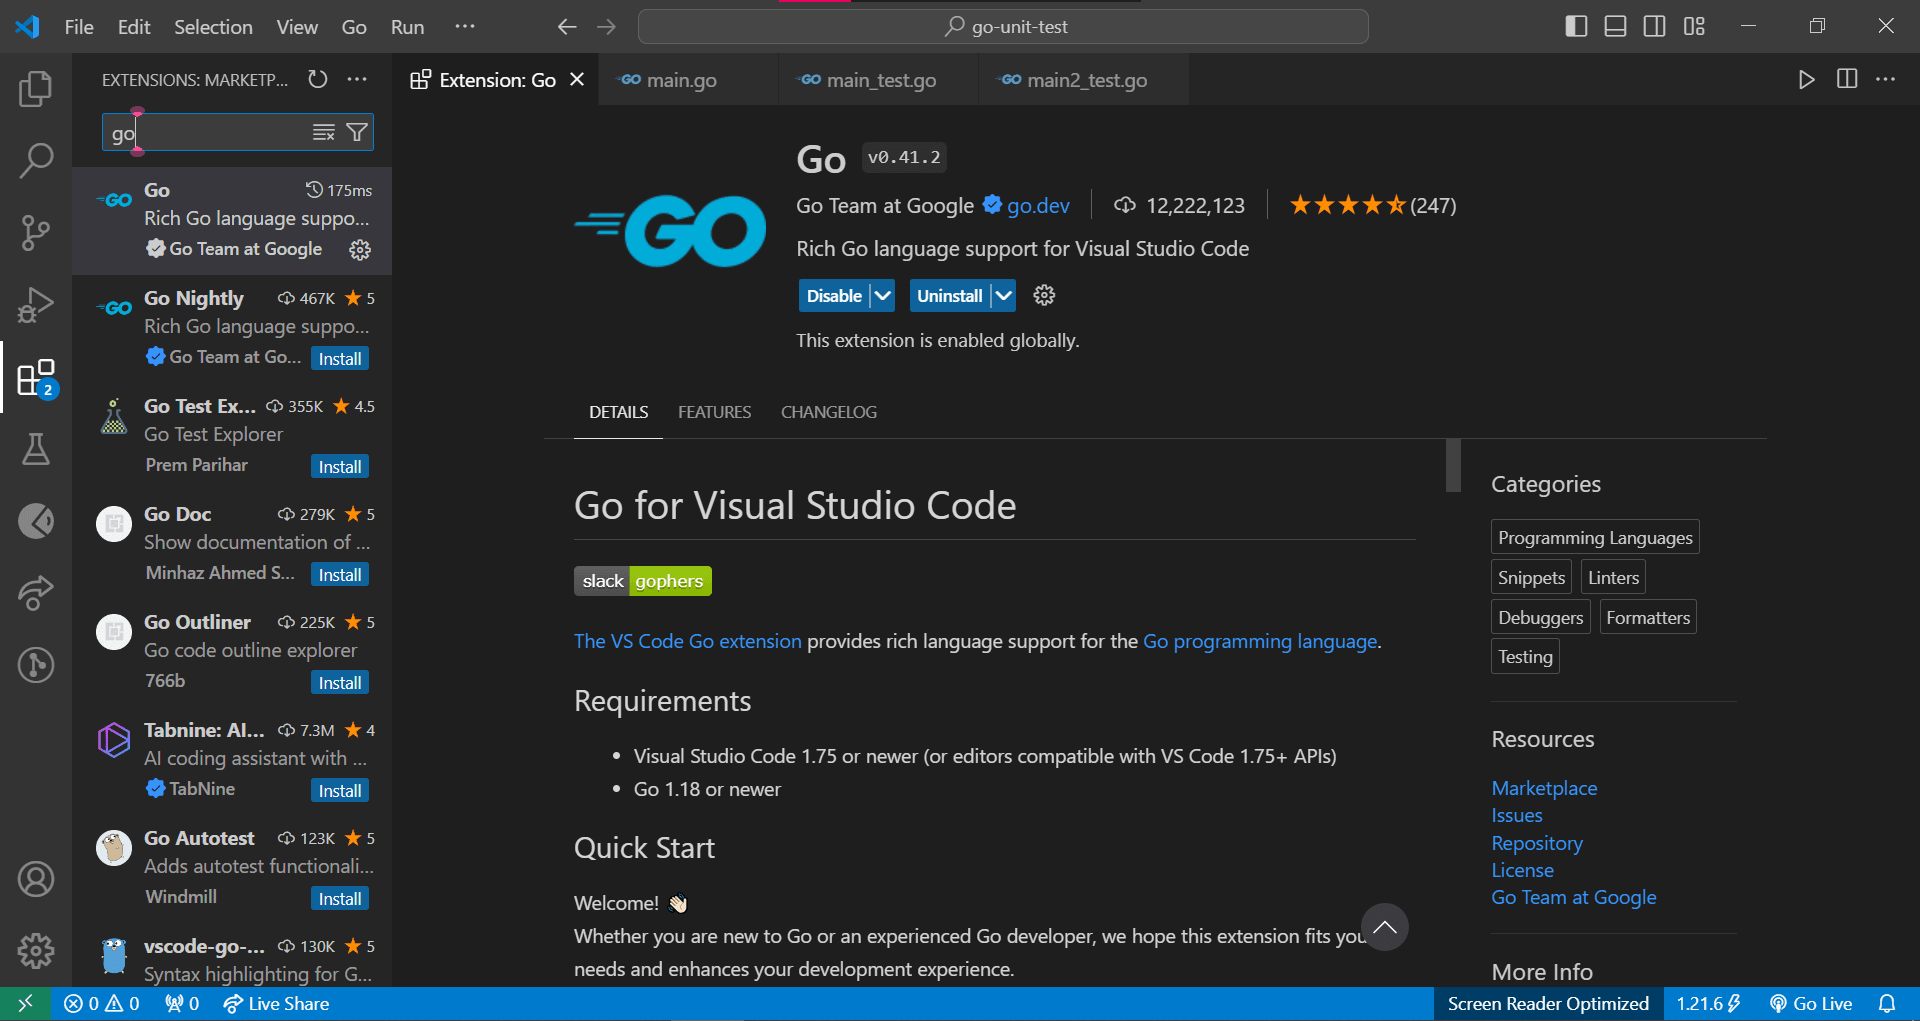
Task: Open the Explorer sidebar icon
Action: [36, 88]
